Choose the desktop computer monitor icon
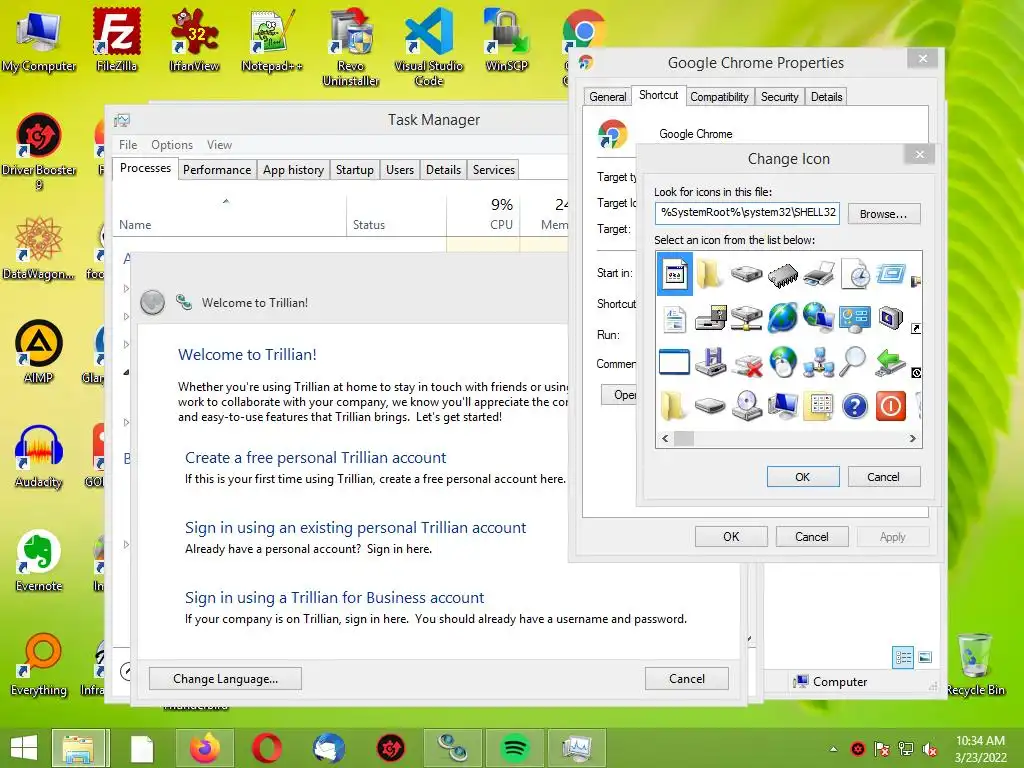 point(782,406)
